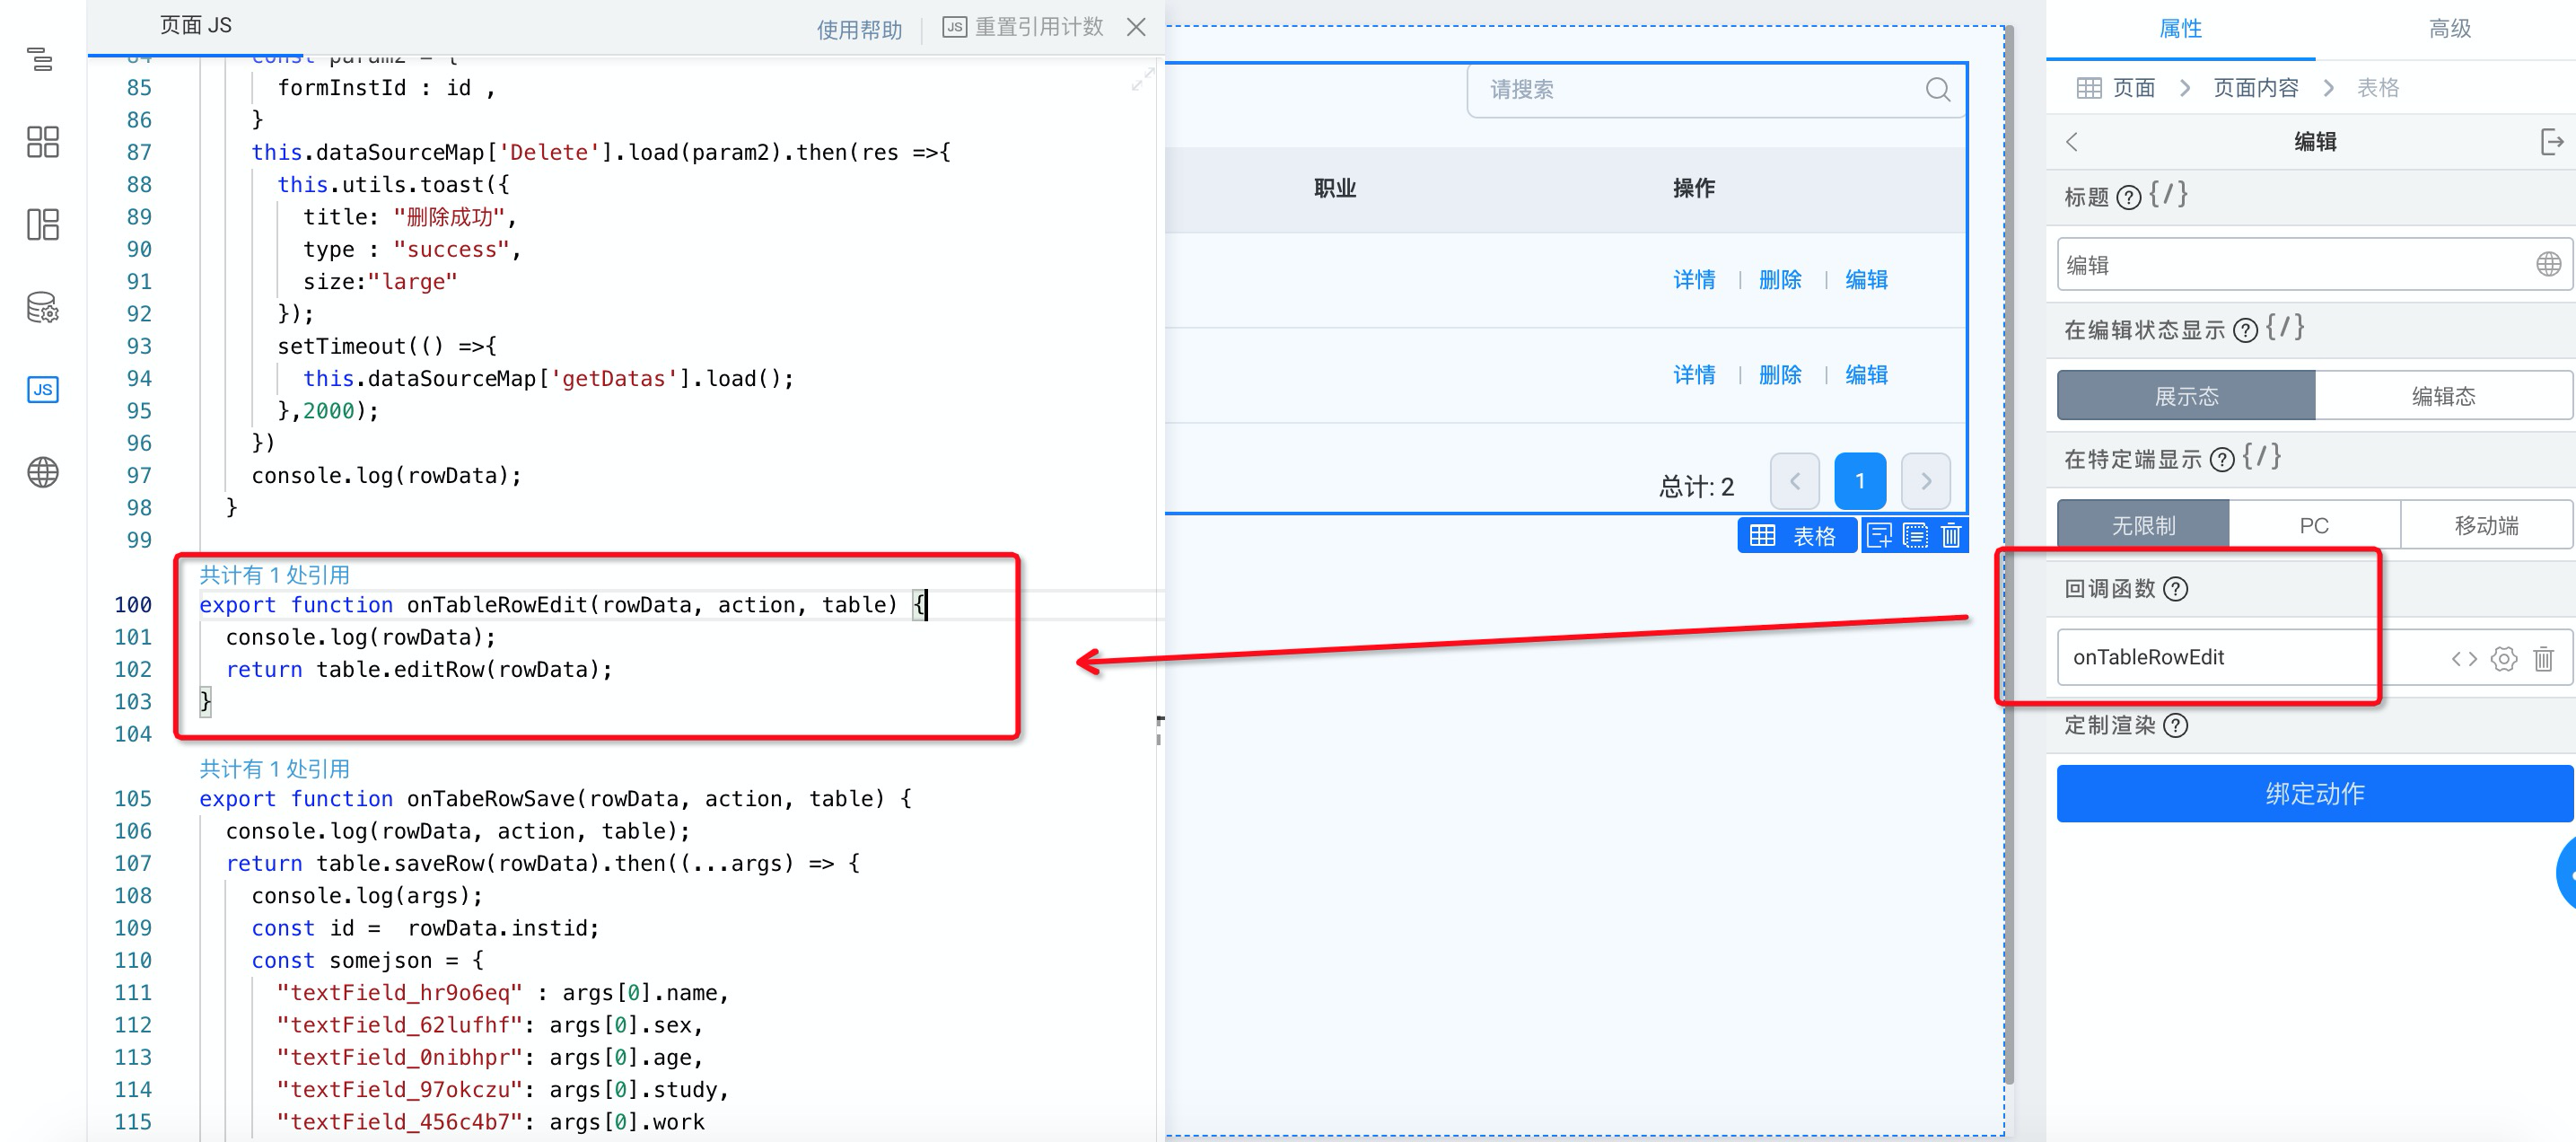Go to next page in table pagination
2576x1142 pixels.
tap(1925, 481)
